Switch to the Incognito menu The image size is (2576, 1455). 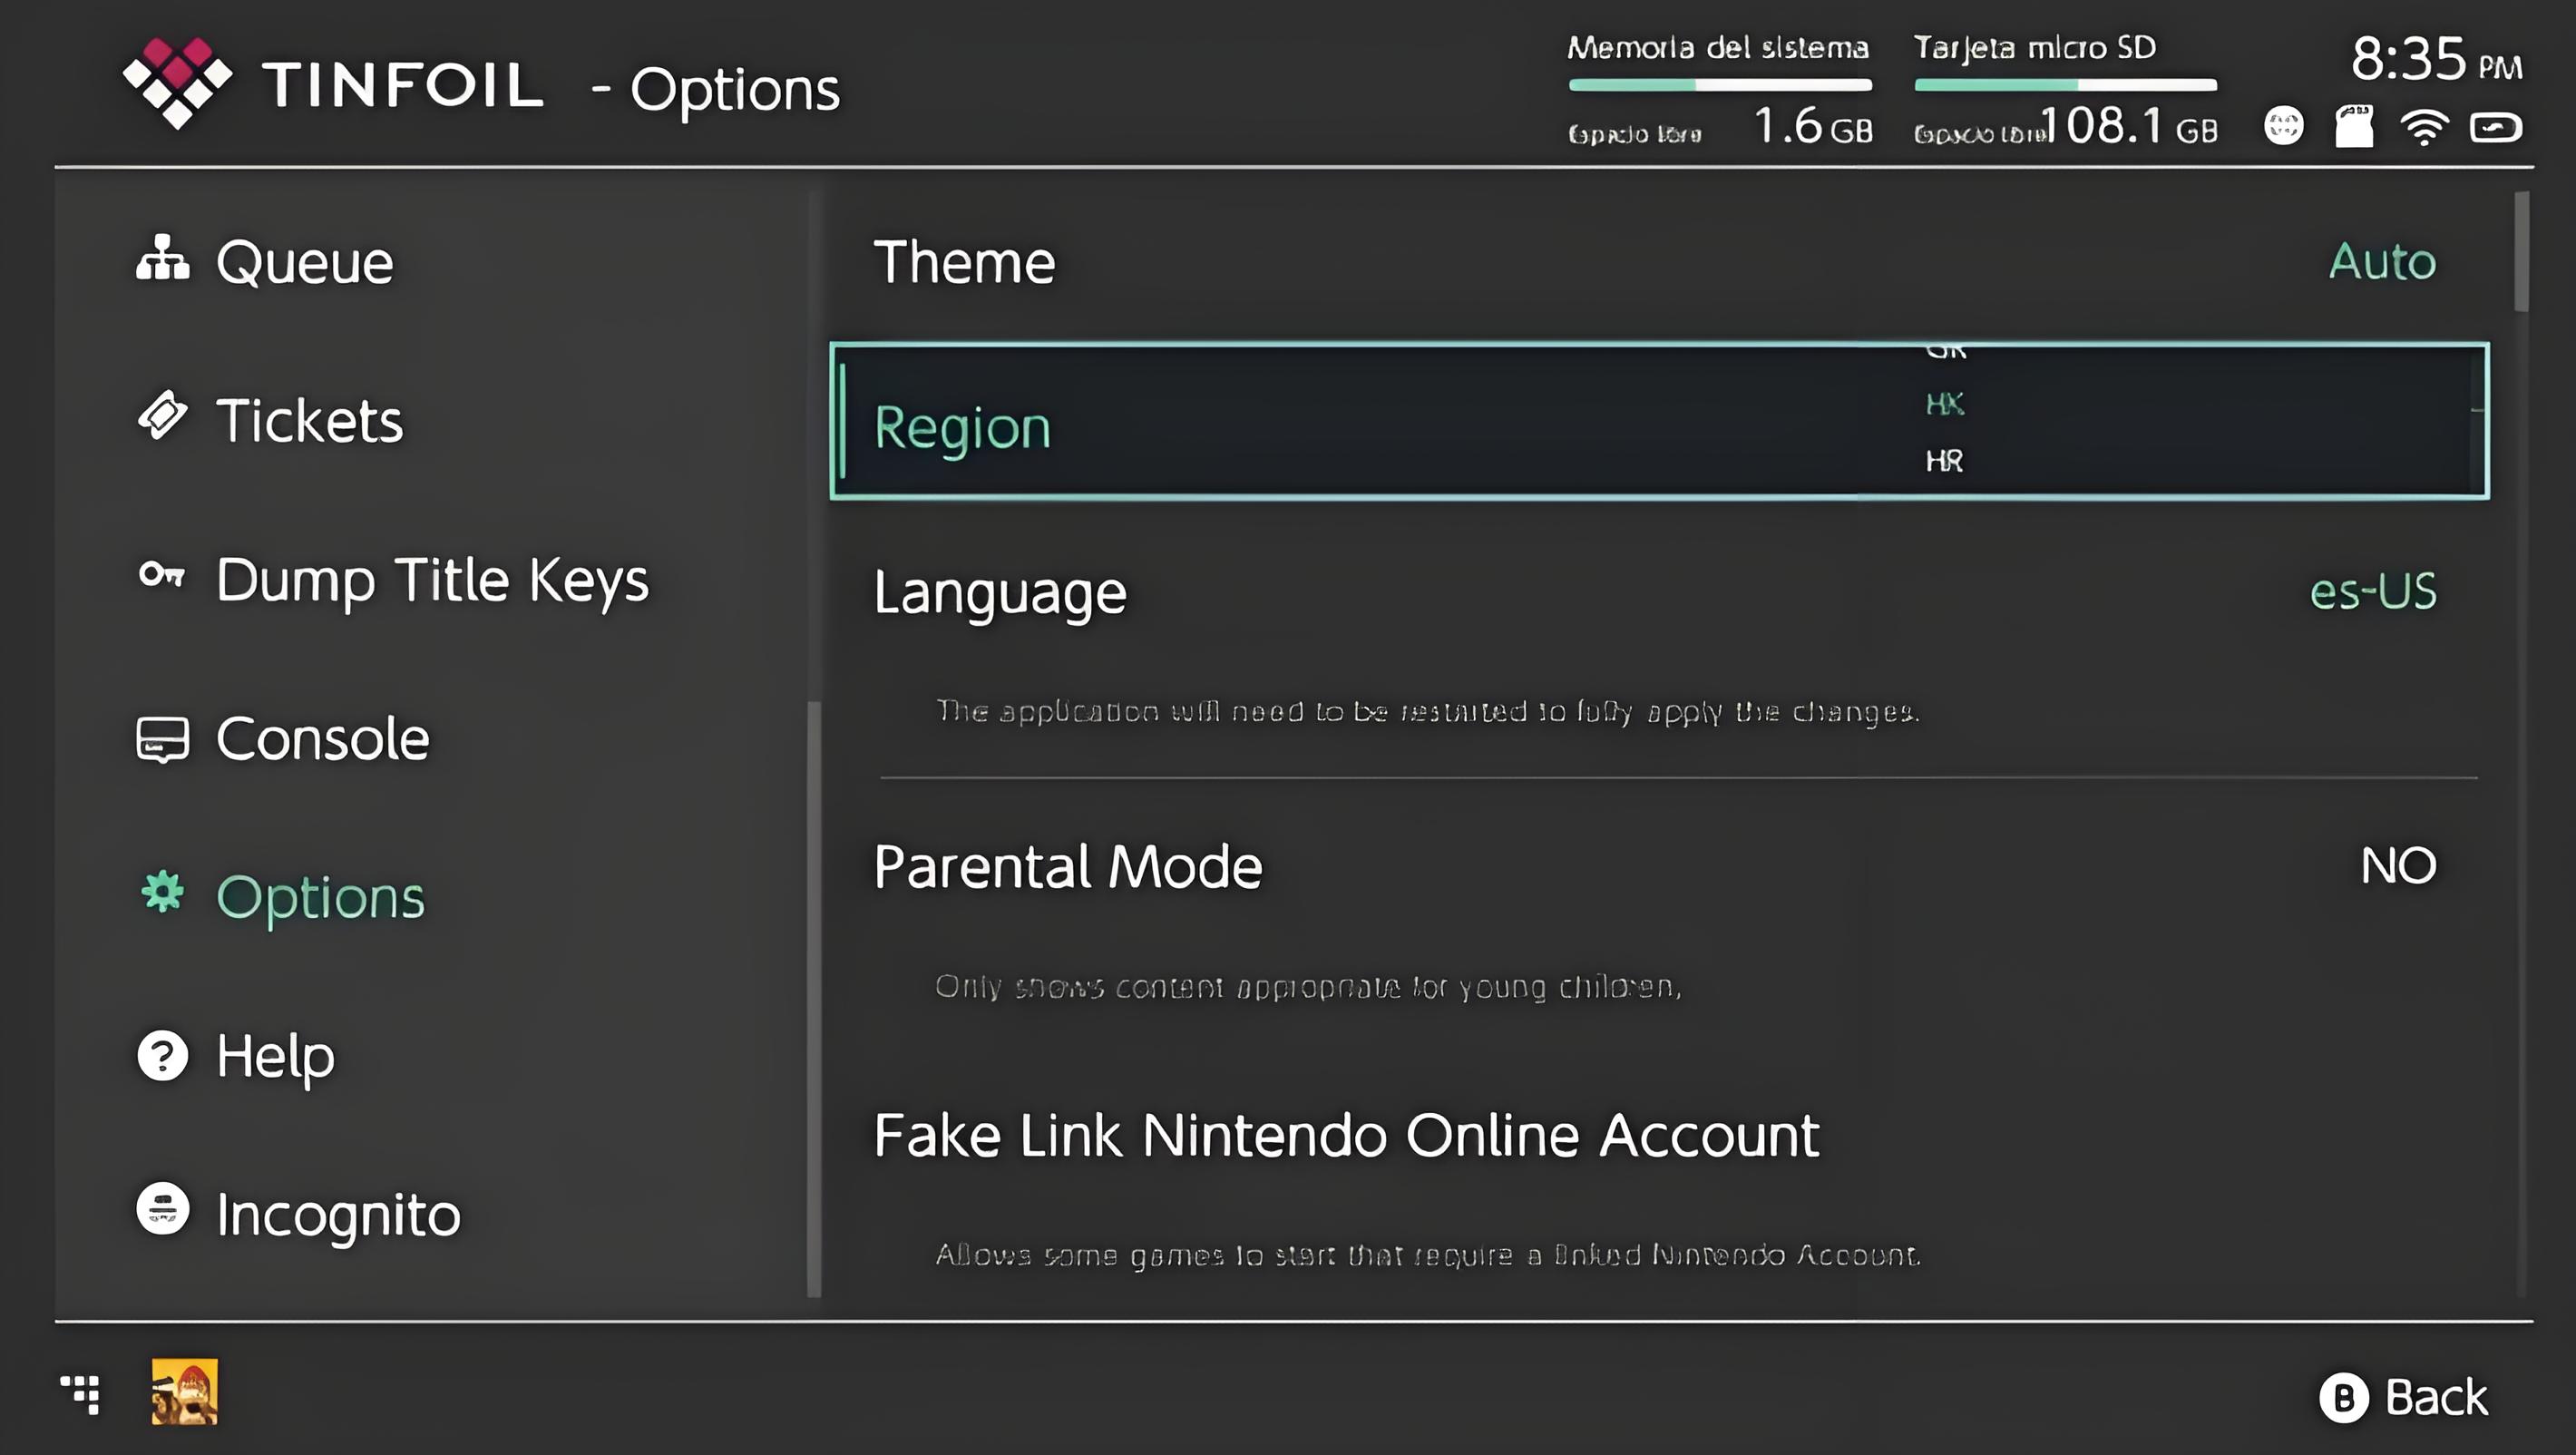337,1215
